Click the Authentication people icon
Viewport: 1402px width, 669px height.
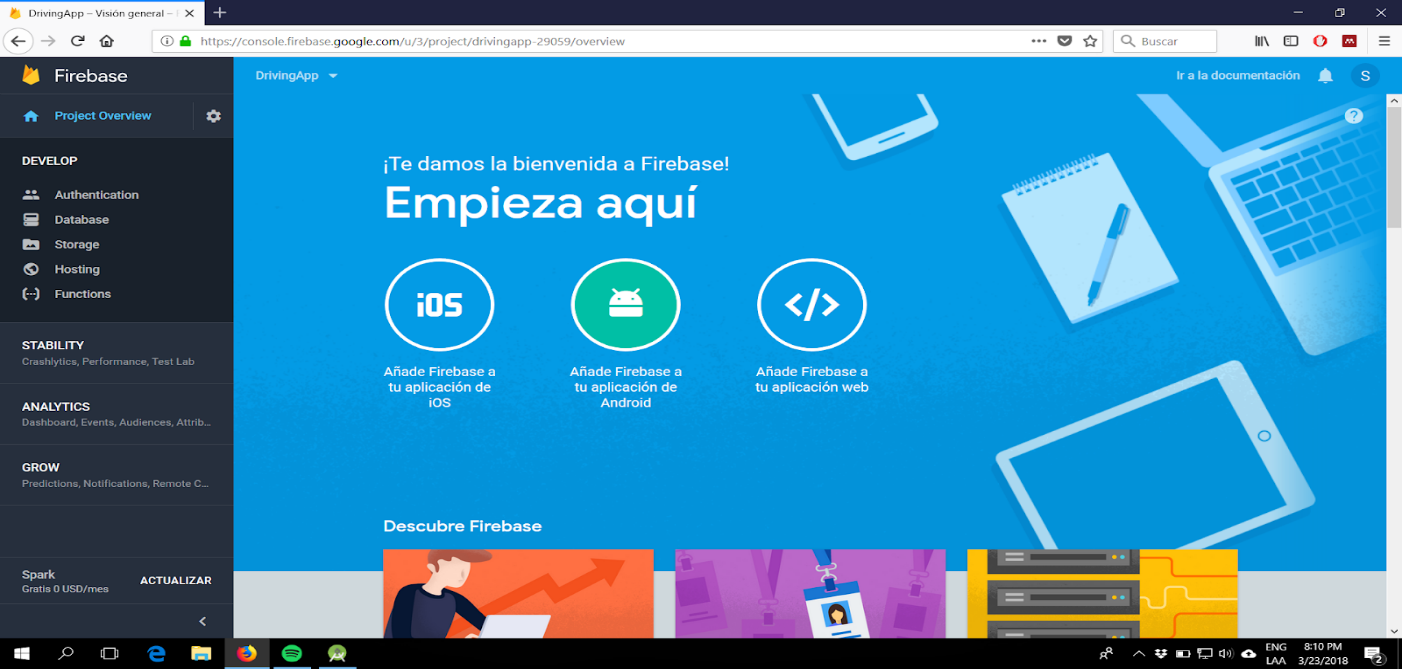tap(31, 195)
